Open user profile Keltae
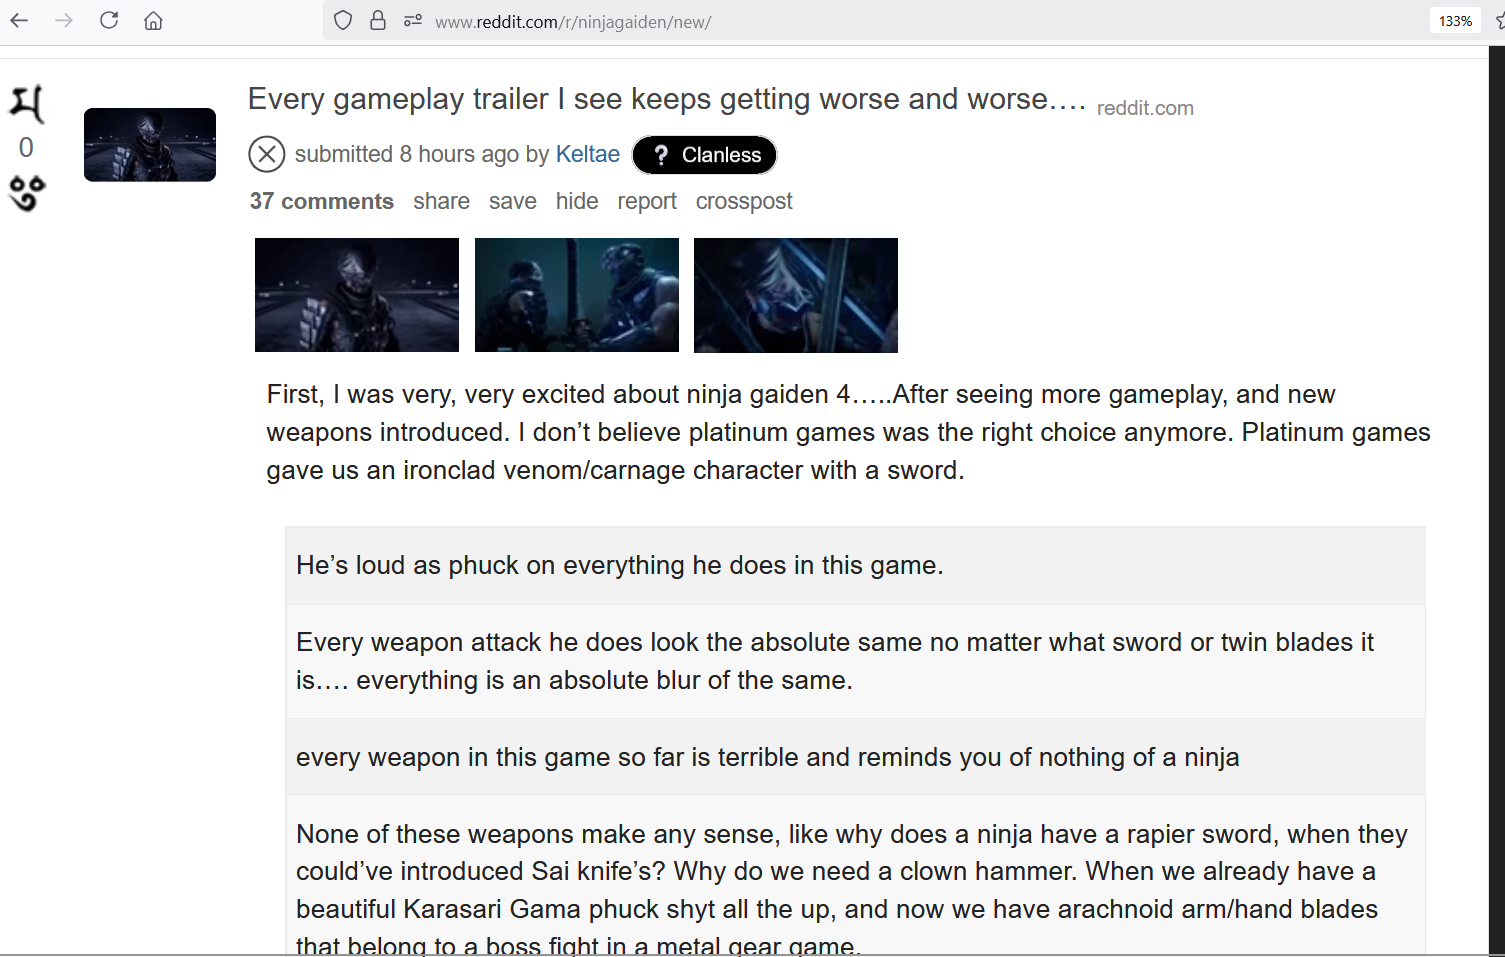 588,154
